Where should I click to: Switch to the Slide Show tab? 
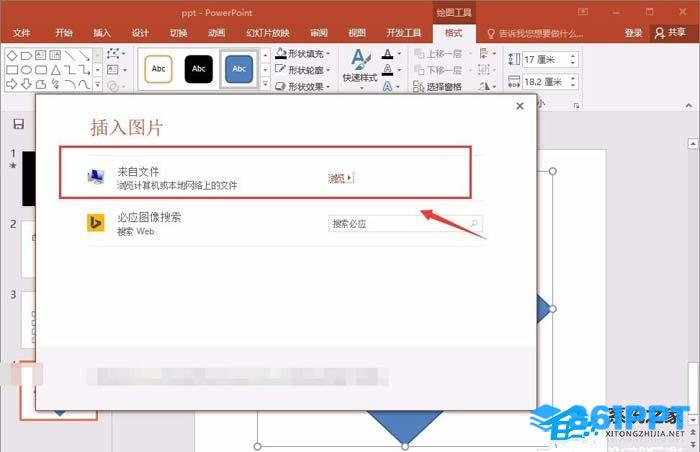[x=268, y=33]
